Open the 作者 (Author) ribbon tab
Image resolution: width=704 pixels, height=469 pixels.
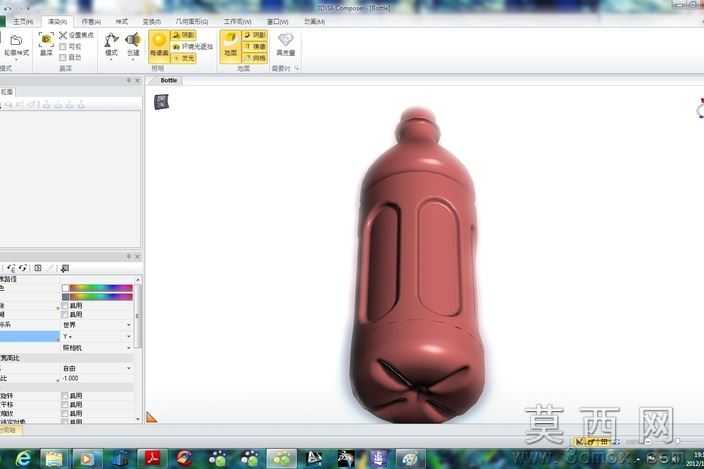click(91, 21)
